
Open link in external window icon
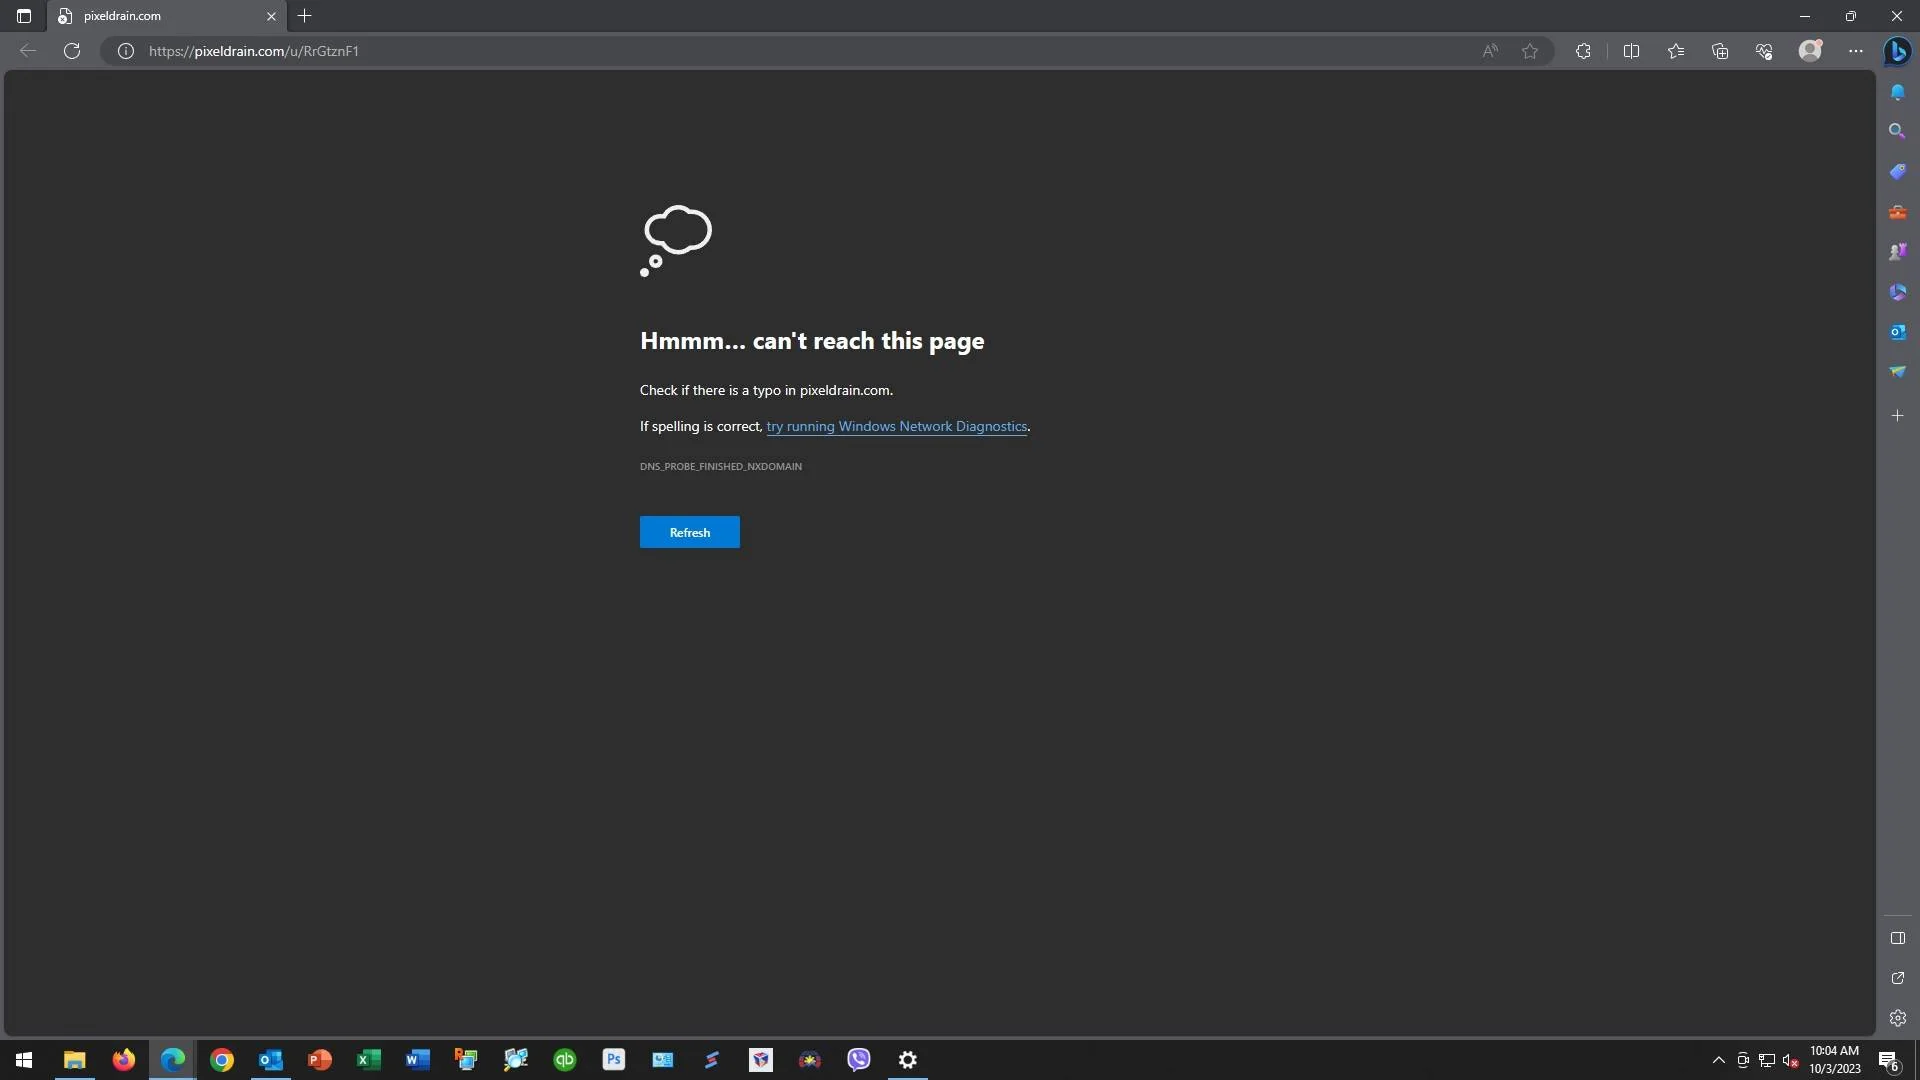coord(1898,978)
